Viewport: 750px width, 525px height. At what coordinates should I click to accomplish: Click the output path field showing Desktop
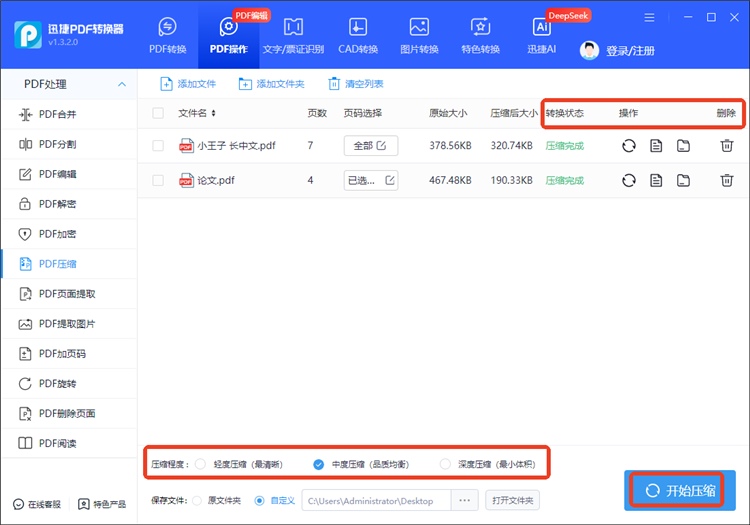376,499
